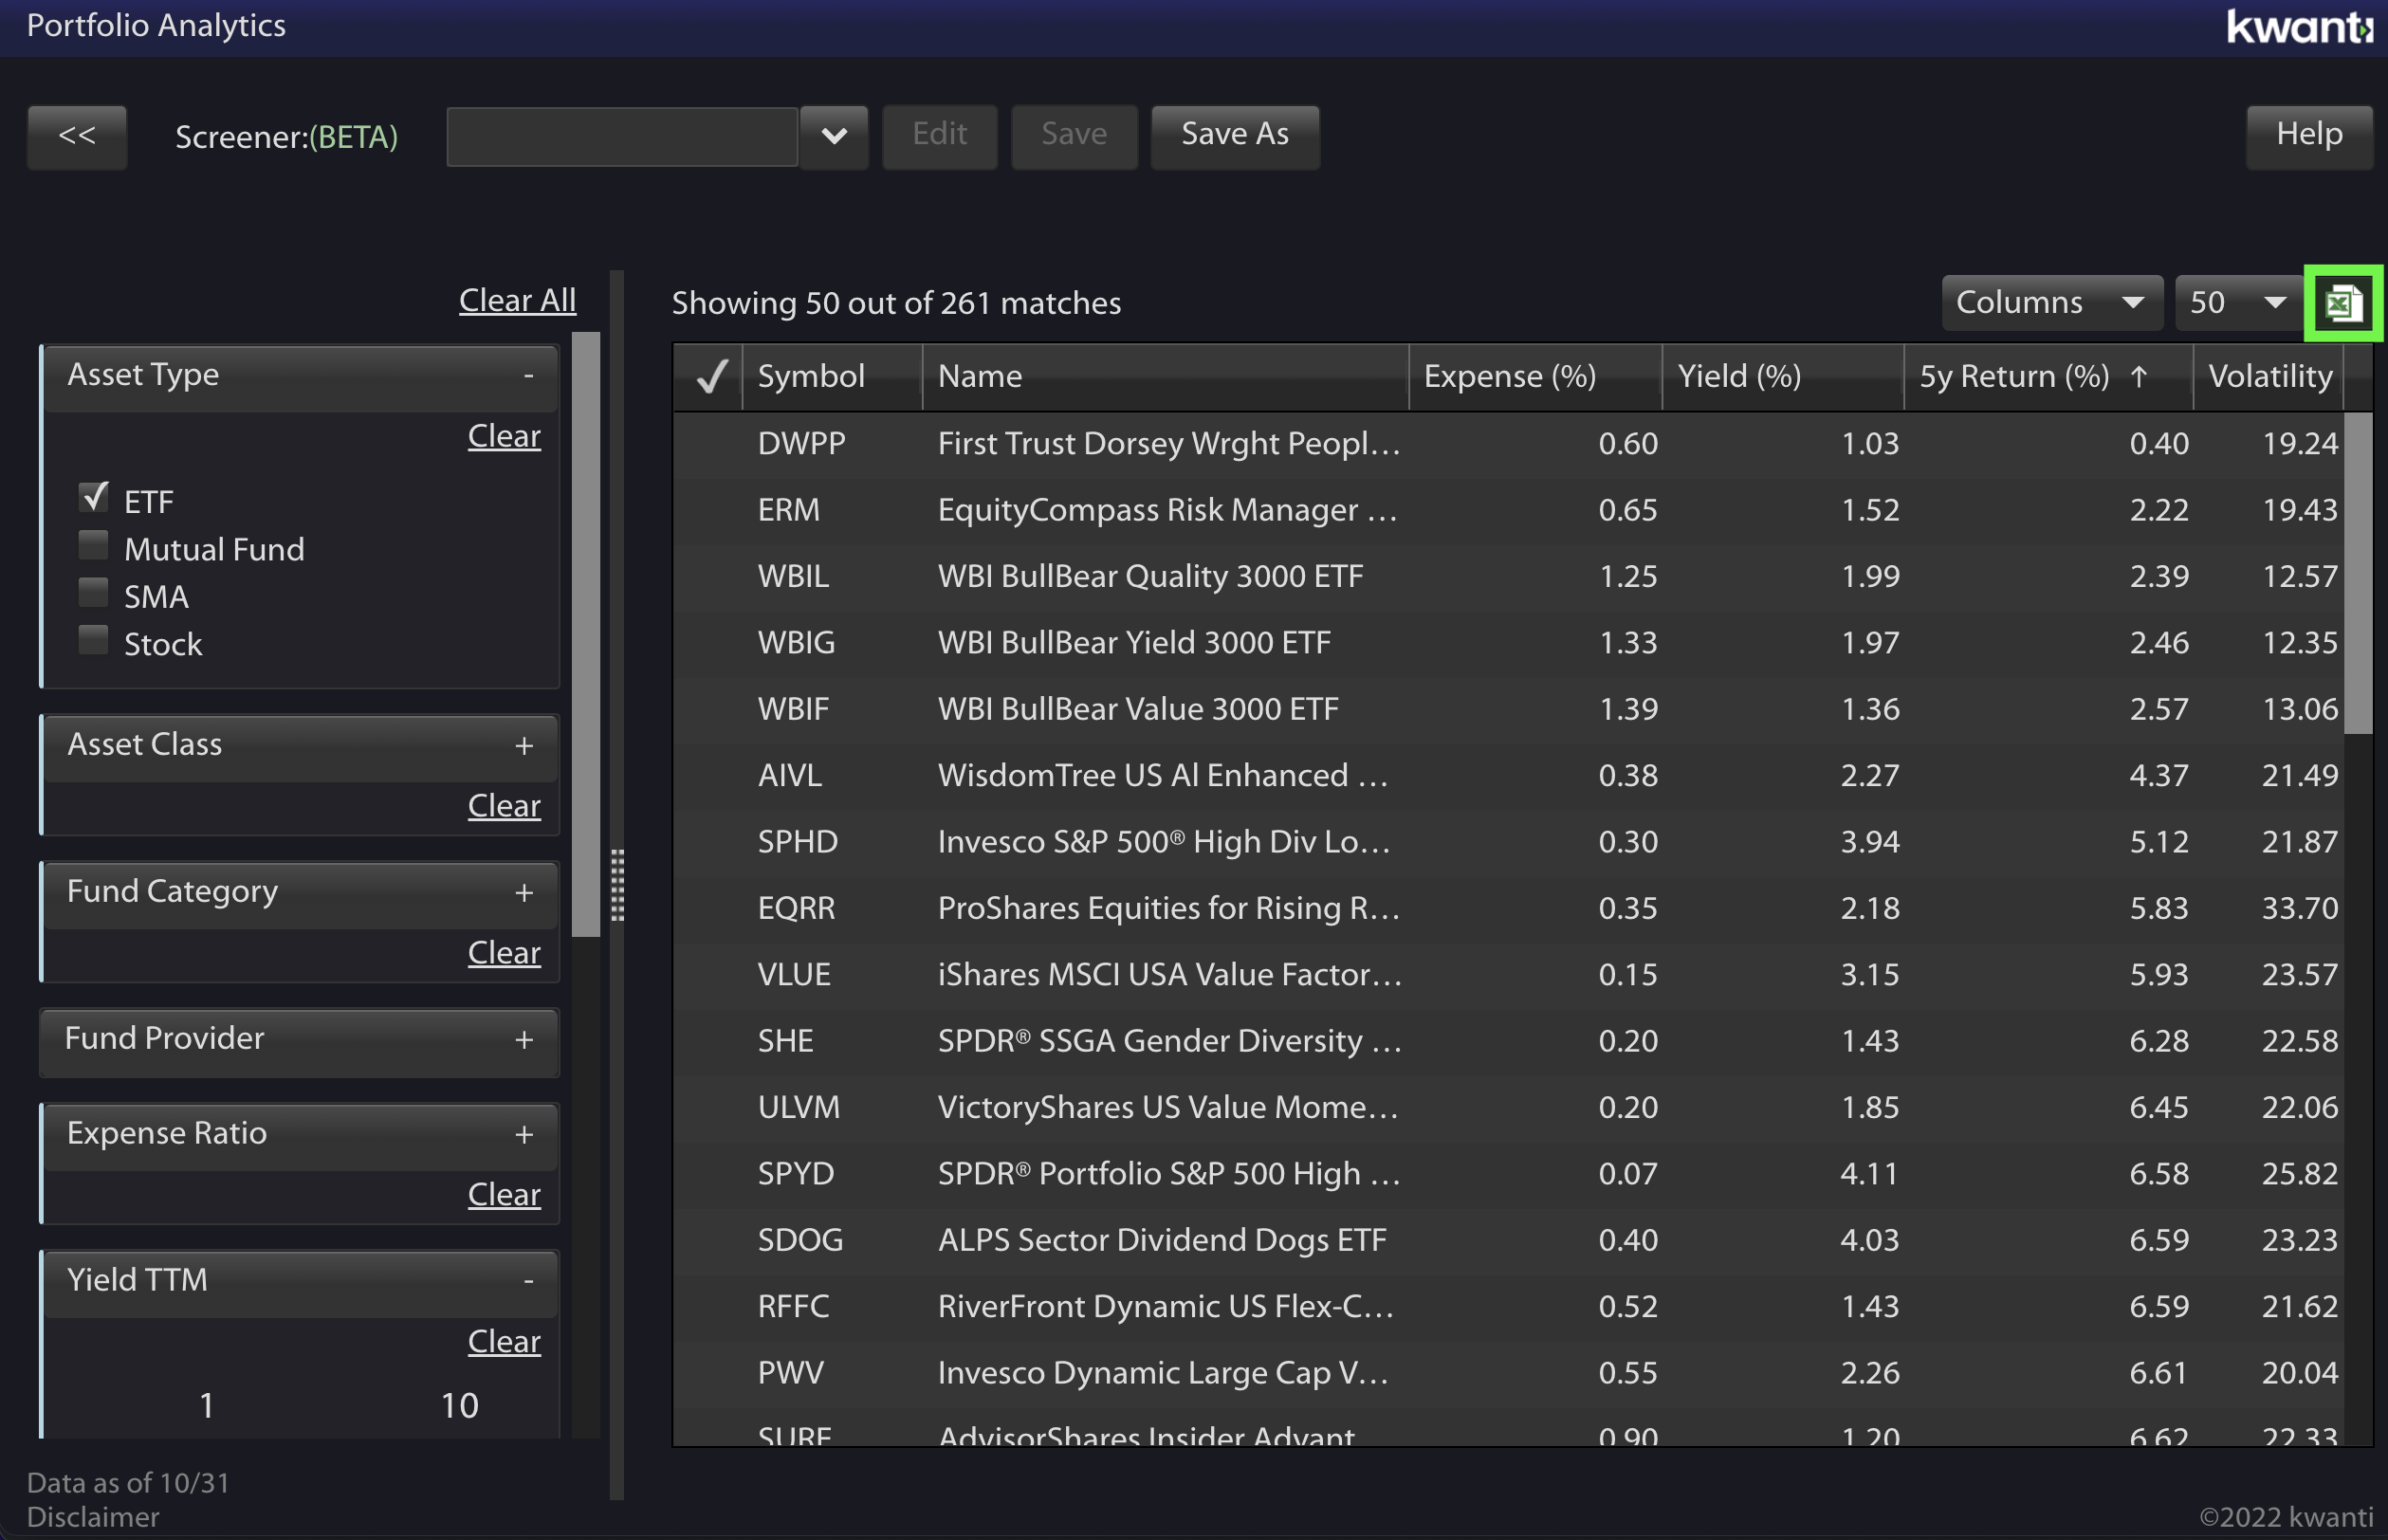Export results to Excel icon
This screenshot has height=1540, width=2388.
pos(2343,303)
